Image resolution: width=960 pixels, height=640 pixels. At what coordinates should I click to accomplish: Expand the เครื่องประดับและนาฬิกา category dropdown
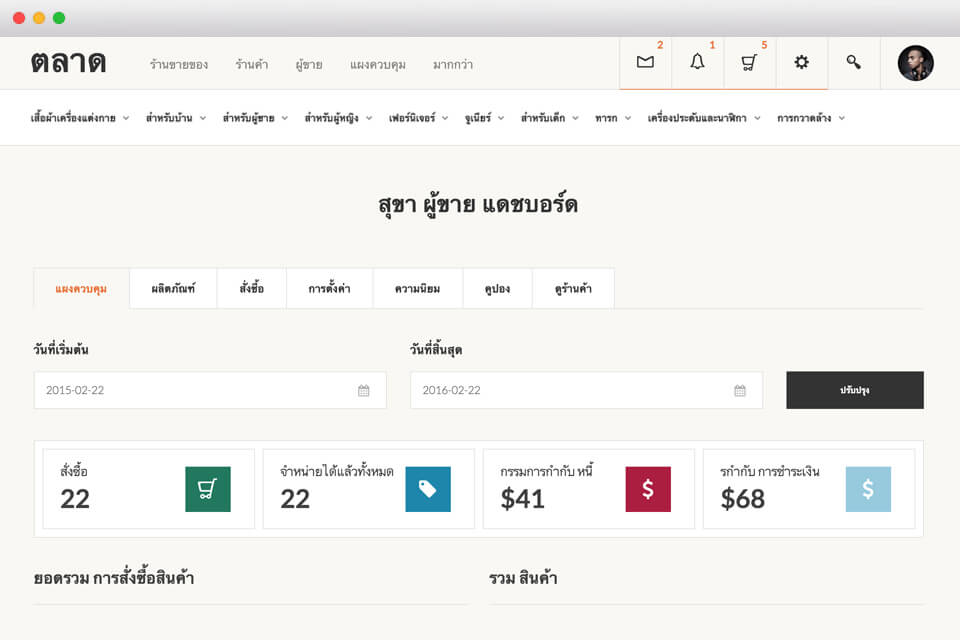tap(704, 118)
